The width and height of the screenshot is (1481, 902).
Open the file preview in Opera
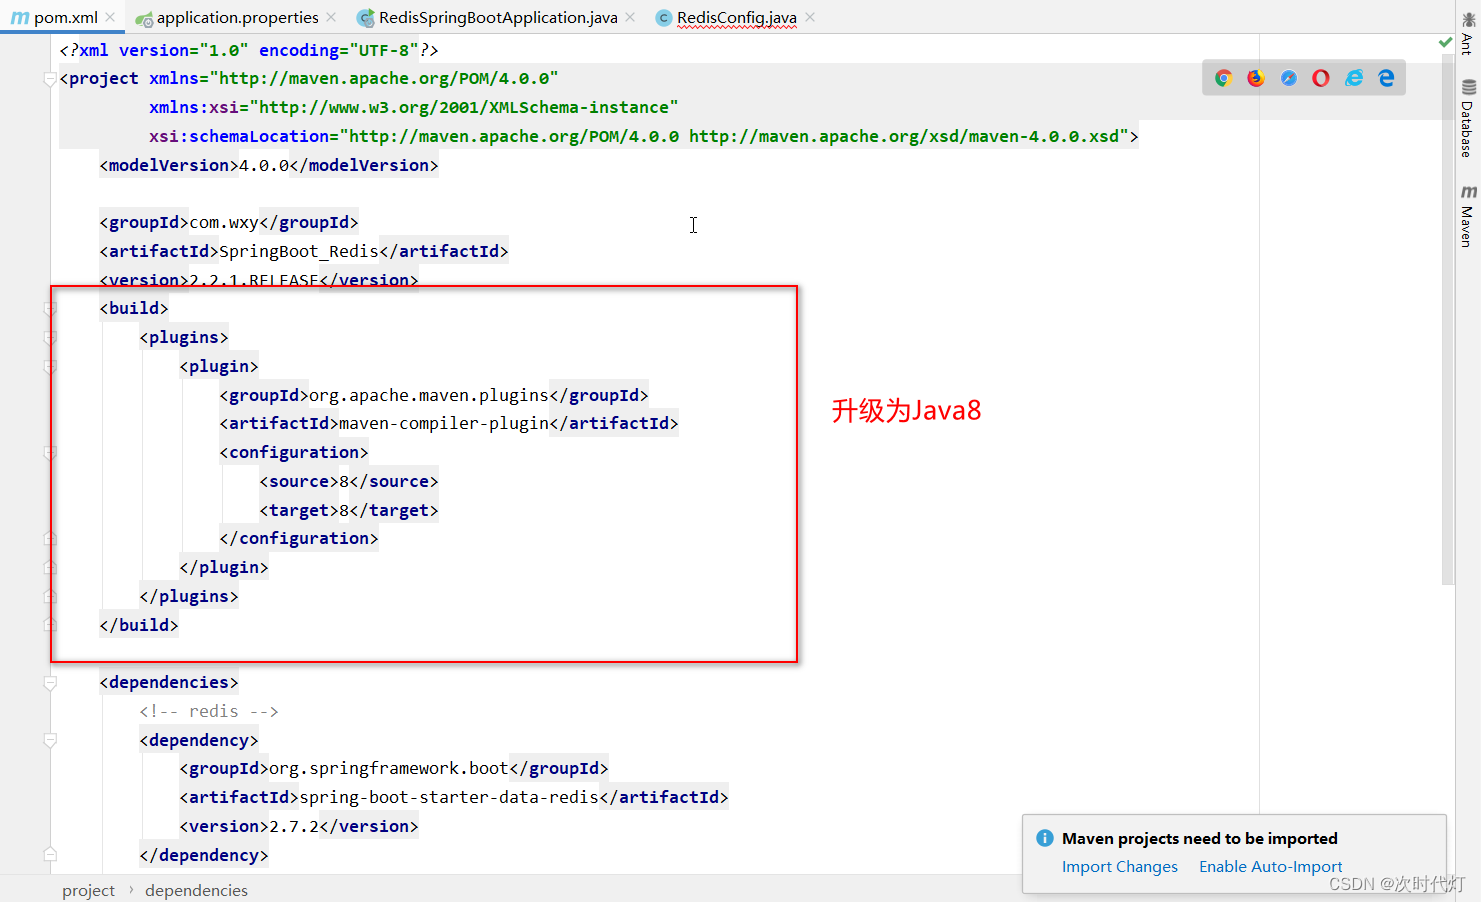tap(1320, 77)
